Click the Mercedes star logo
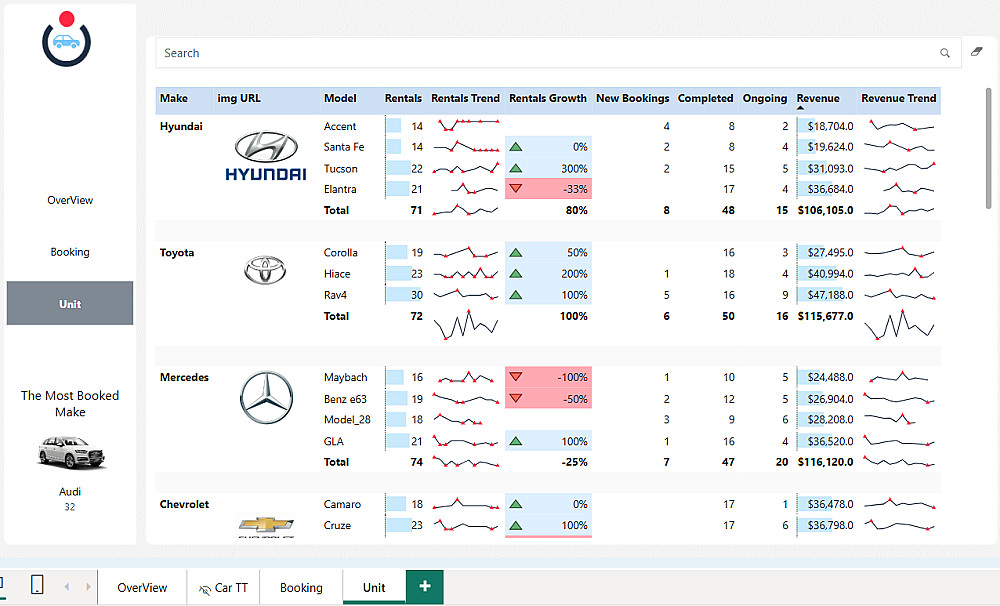The width and height of the screenshot is (1000, 606). pos(267,397)
